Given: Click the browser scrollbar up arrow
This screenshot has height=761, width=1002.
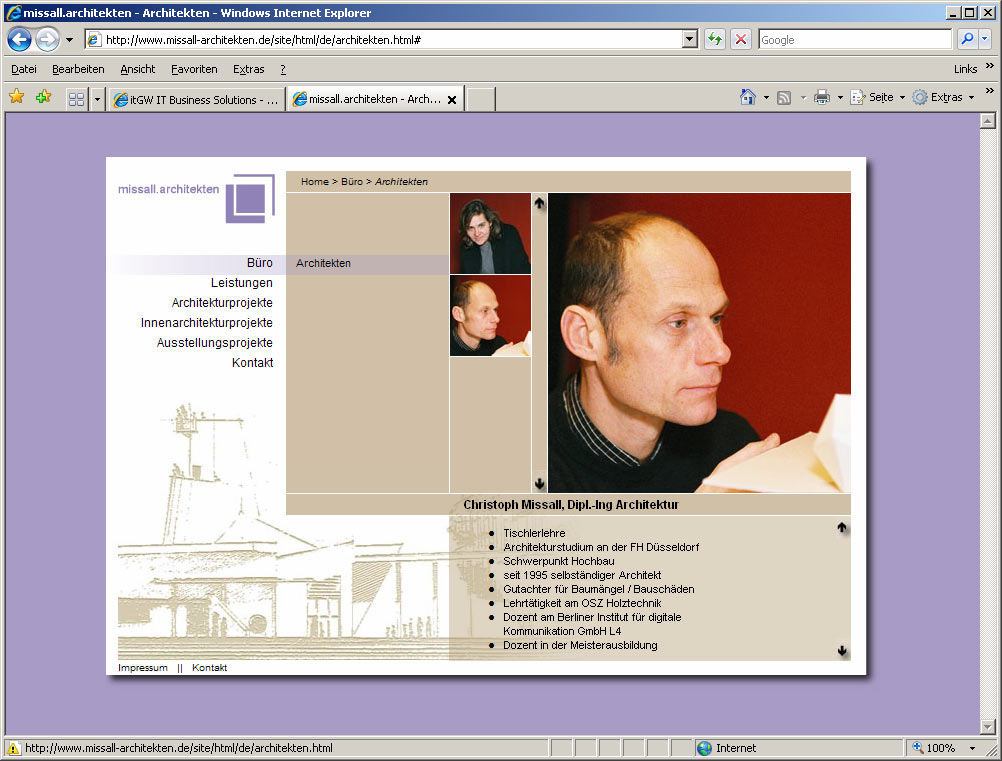Looking at the screenshot, I should pos(987,120).
